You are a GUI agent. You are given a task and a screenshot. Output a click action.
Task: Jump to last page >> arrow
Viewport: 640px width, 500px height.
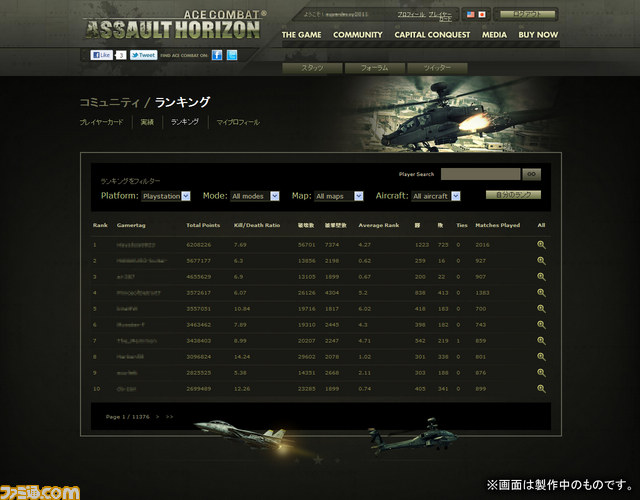pos(169,417)
